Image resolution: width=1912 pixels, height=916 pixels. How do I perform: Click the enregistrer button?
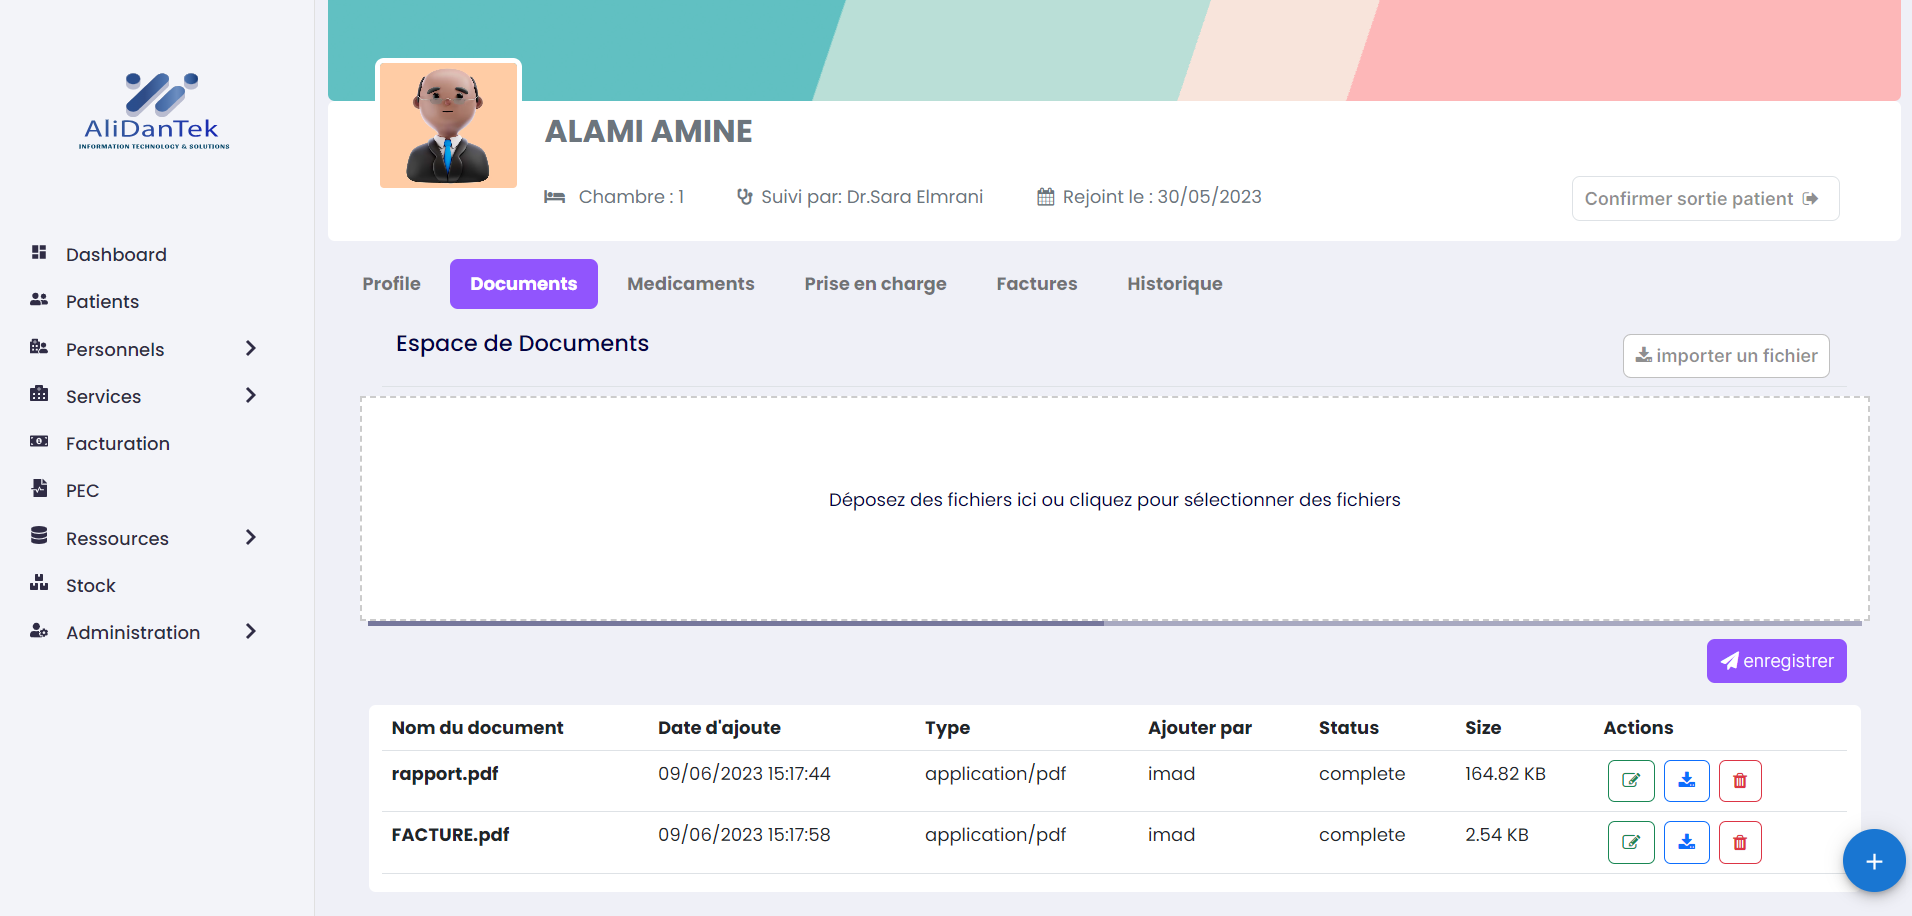(x=1776, y=661)
